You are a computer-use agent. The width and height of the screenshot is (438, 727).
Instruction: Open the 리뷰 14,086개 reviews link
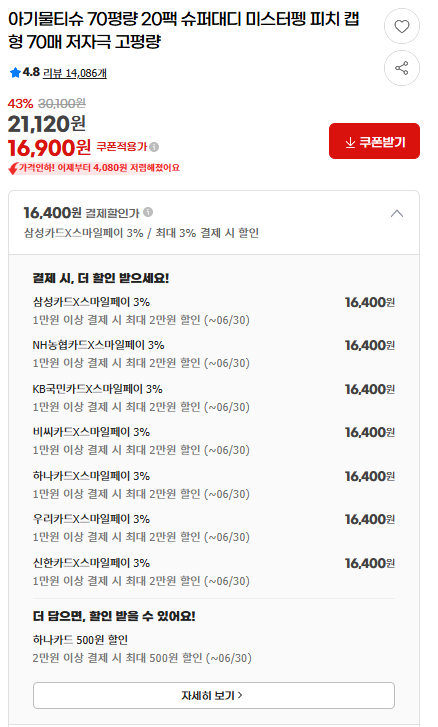[x=75, y=73]
